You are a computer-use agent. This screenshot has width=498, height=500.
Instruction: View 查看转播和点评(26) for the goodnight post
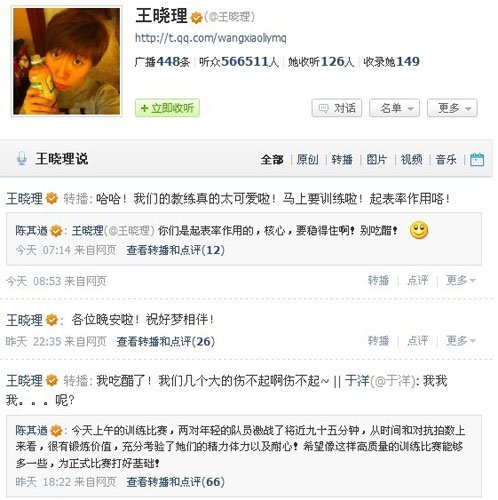(x=166, y=341)
